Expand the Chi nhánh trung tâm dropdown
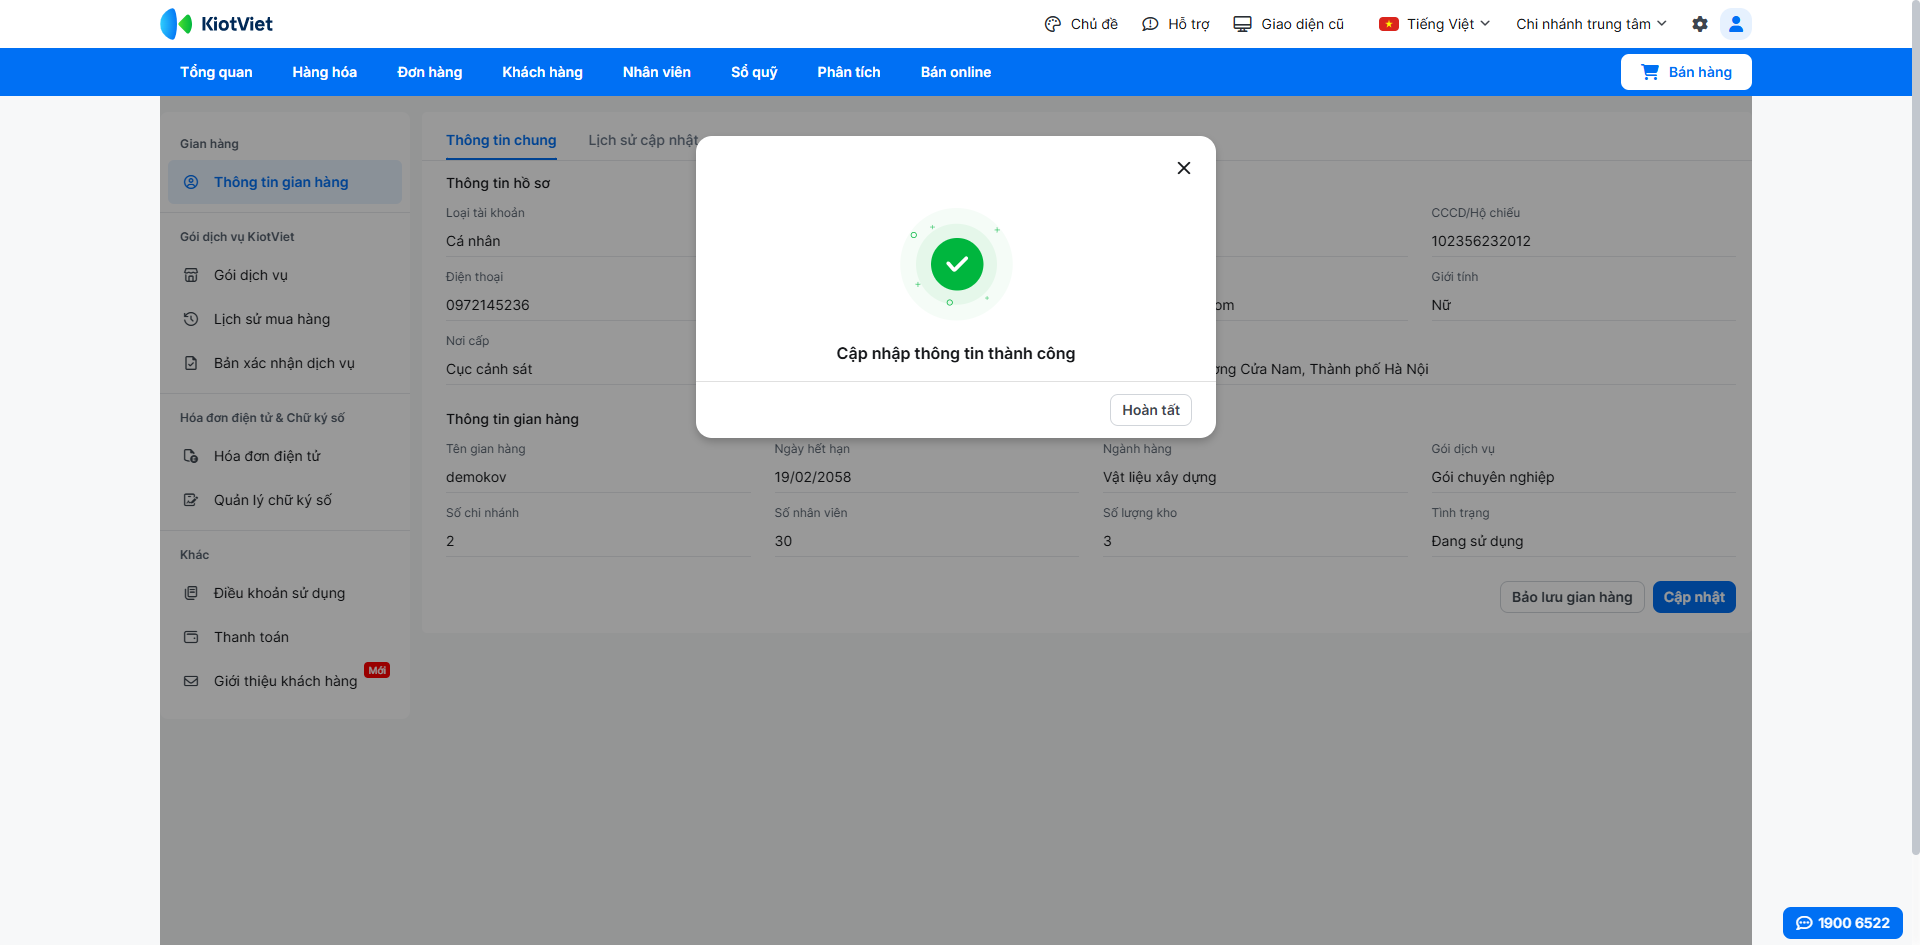Viewport: 1920px width, 945px height. [x=1590, y=24]
